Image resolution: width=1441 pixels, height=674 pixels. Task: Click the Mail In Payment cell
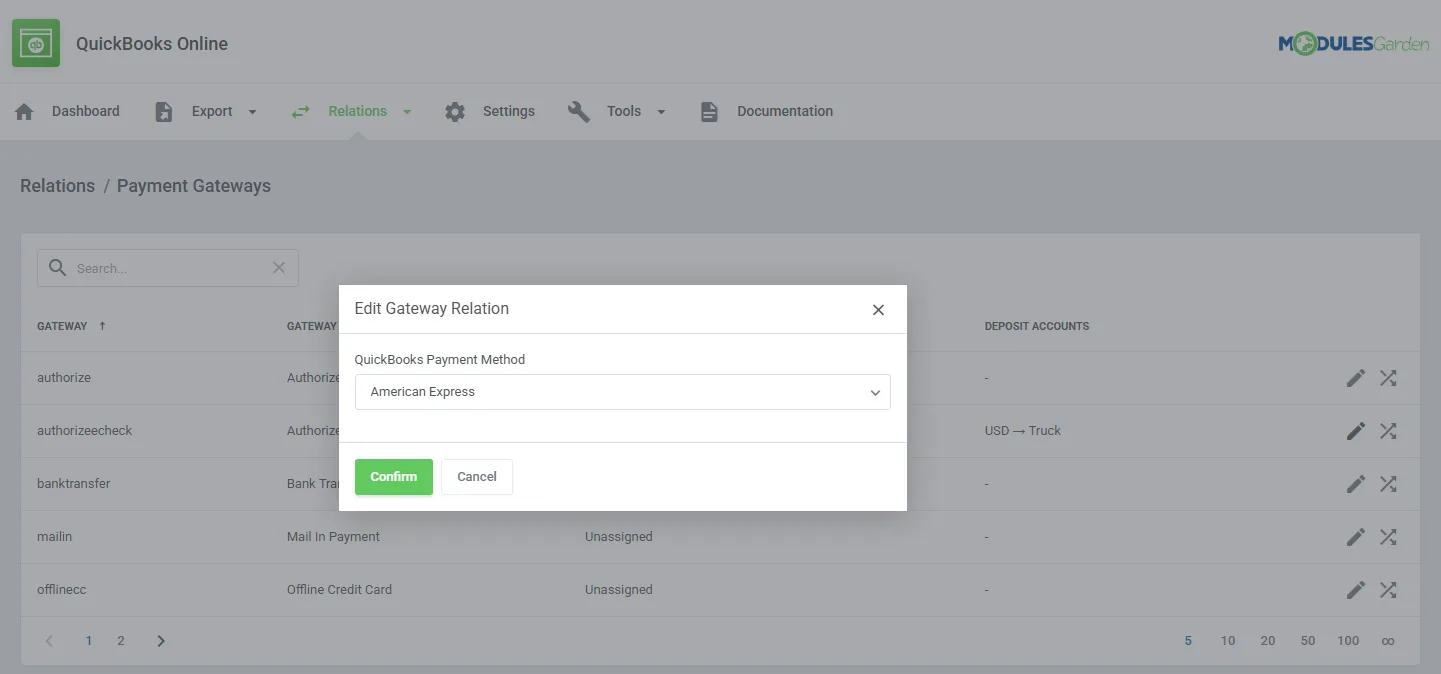pos(333,537)
